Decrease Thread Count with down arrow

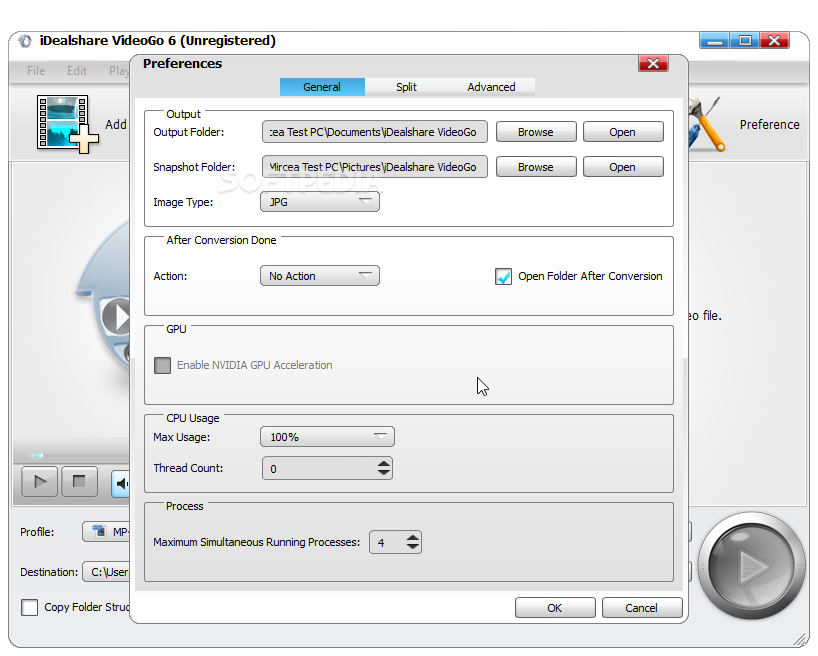pyautogui.click(x=384, y=472)
